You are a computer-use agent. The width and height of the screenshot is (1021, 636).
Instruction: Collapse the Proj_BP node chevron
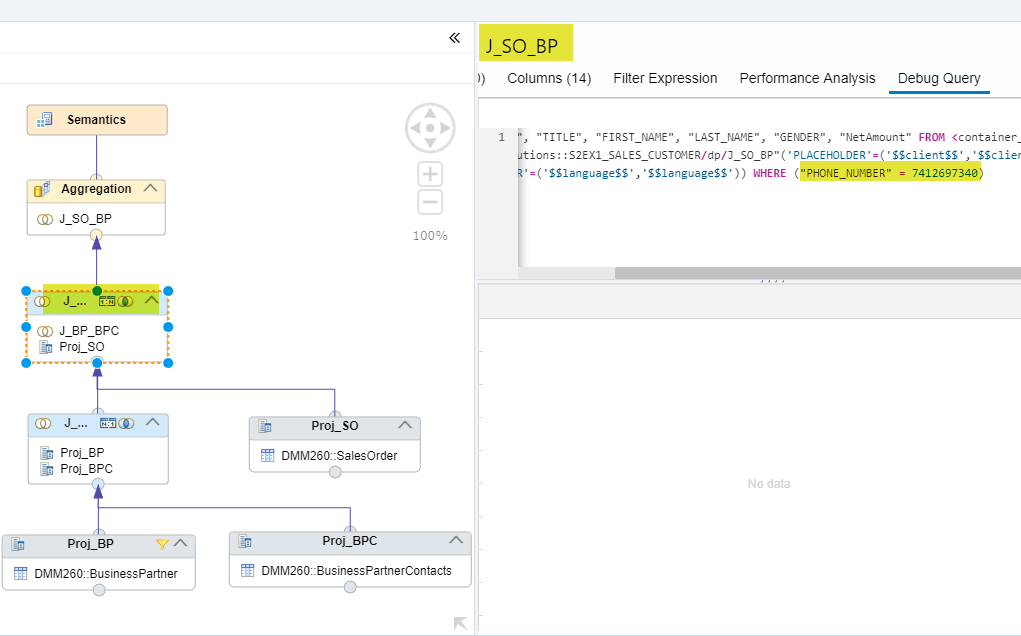[x=180, y=543]
